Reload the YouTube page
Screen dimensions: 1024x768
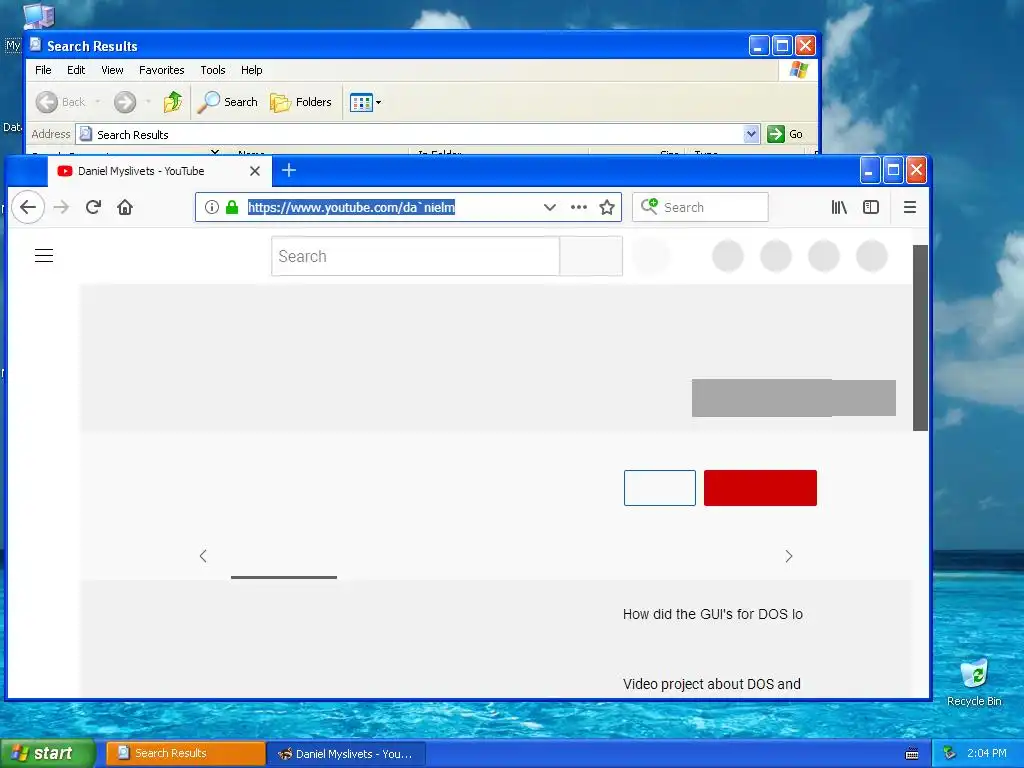coord(93,208)
